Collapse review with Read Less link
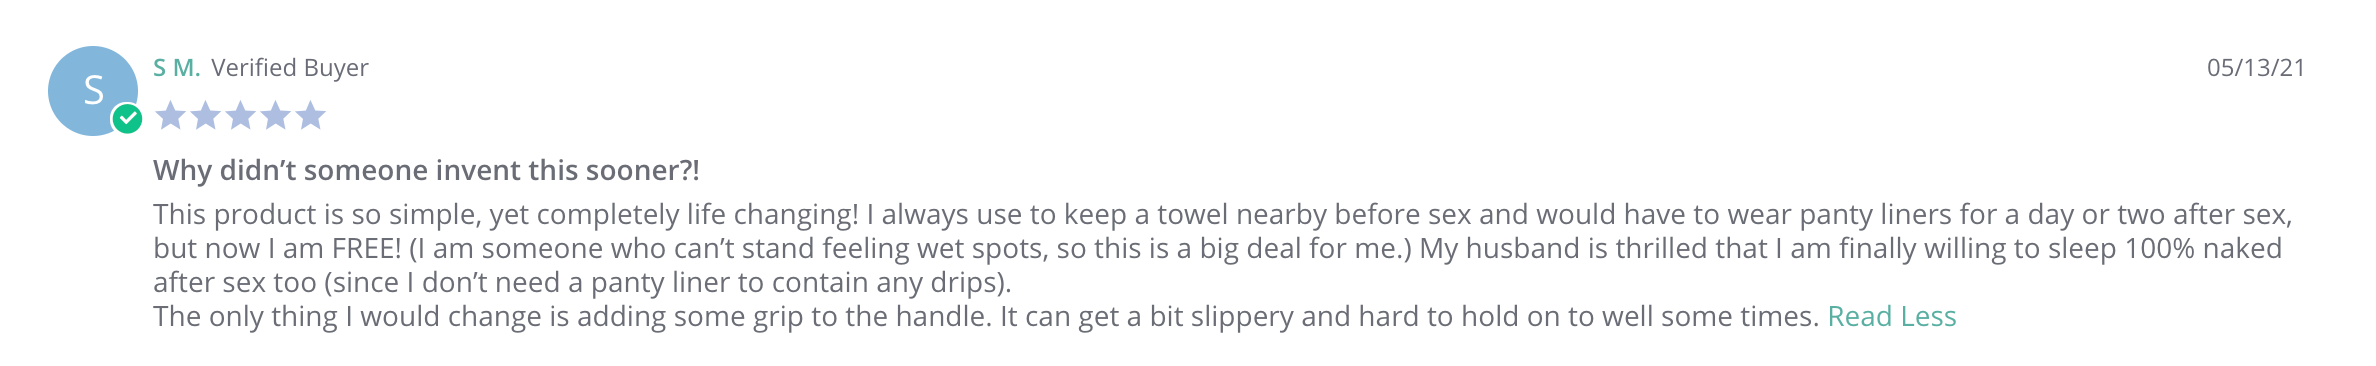Image resolution: width=2376 pixels, height=366 pixels. 1891,317
